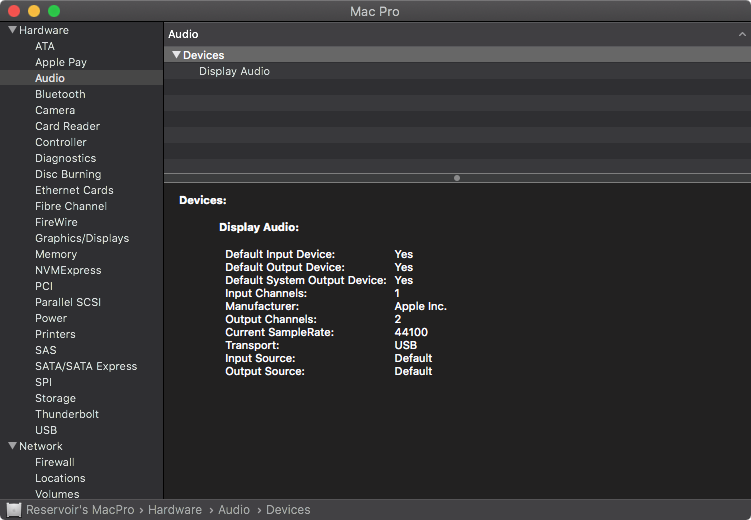Select Volumes under Network
This screenshot has height=520, width=751.
[57, 494]
